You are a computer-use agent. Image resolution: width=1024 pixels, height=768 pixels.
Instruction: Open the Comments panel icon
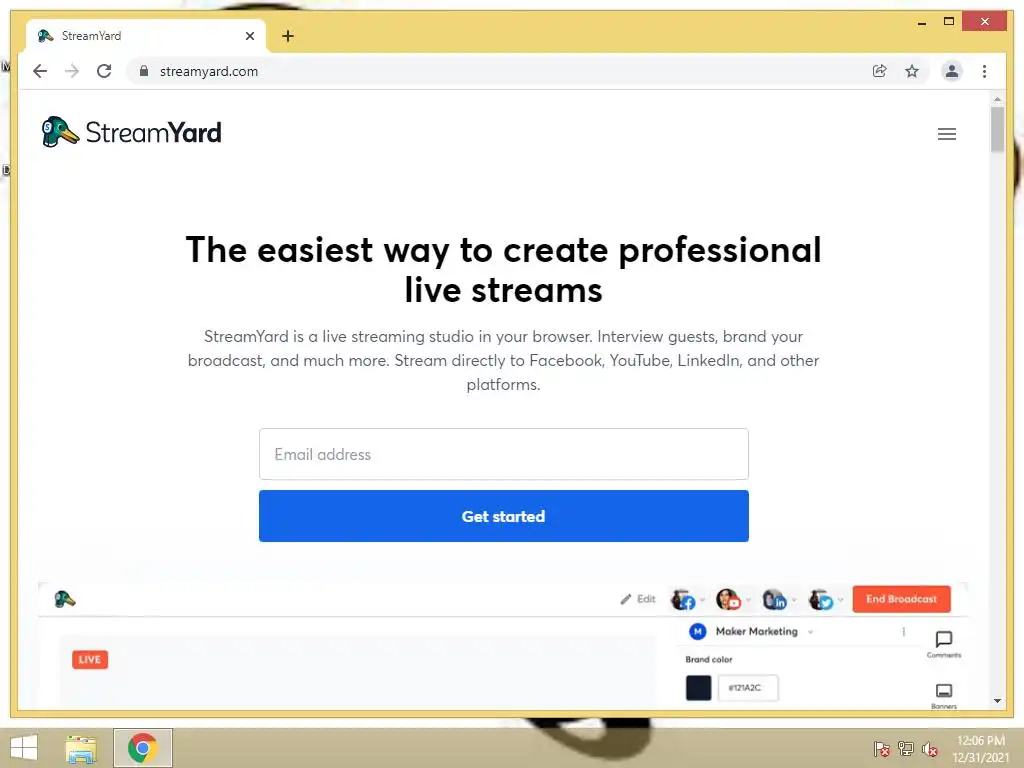pos(944,643)
